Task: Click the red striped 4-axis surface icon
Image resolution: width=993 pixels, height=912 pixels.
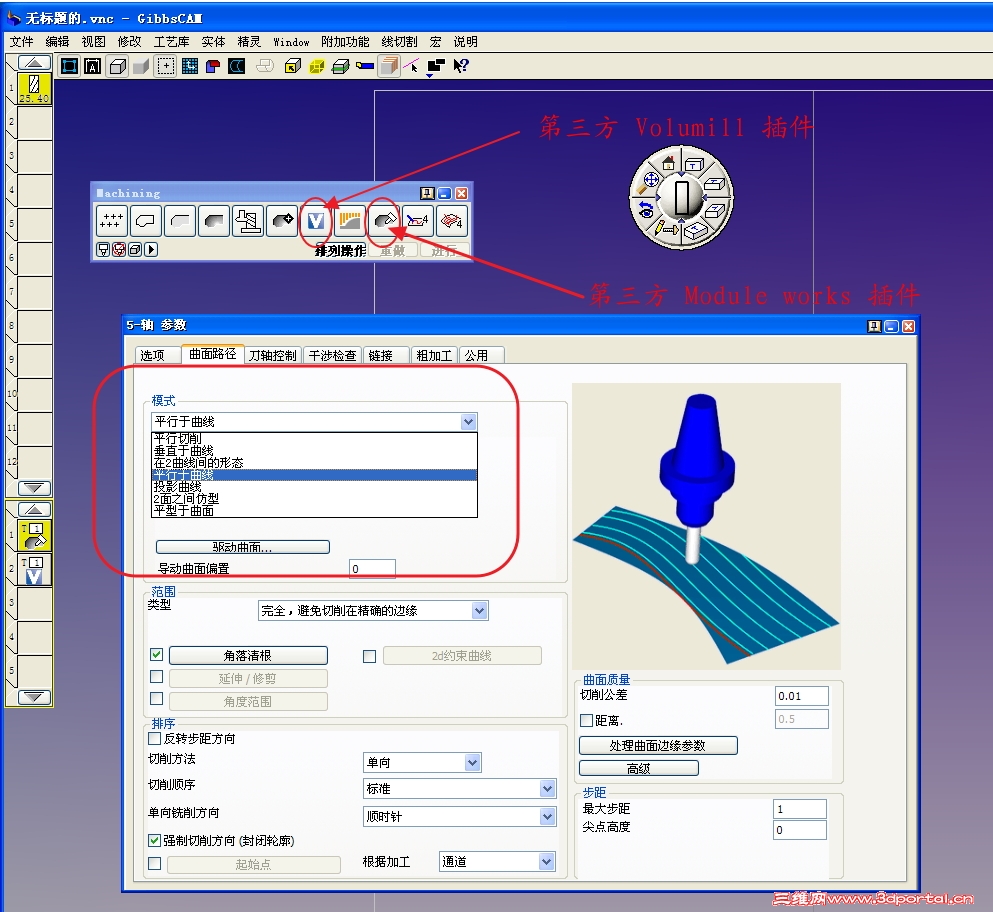Action: 452,221
